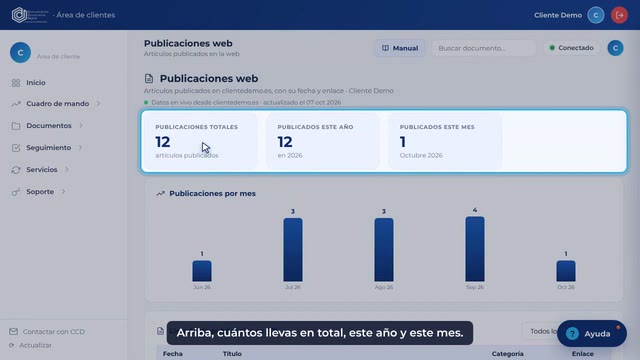Click the Cliente Demo name in top bar
Image resolution: width=640 pixels, height=360 pixels.
coord(558,15)
